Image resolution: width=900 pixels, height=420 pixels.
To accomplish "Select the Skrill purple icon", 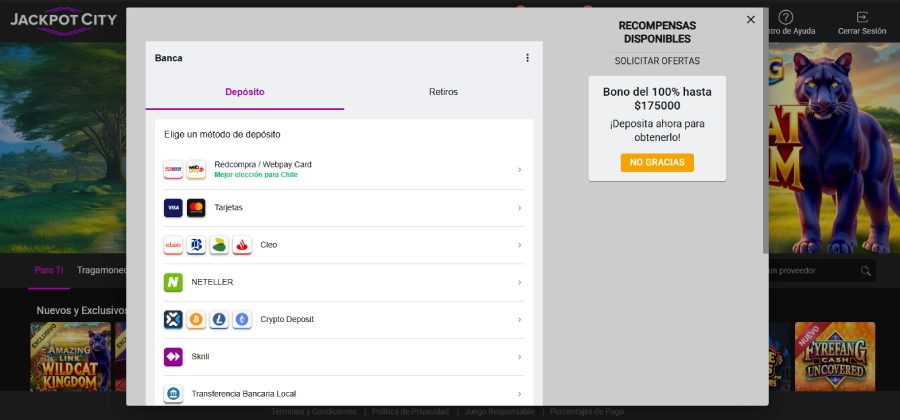I will (173, 356).
